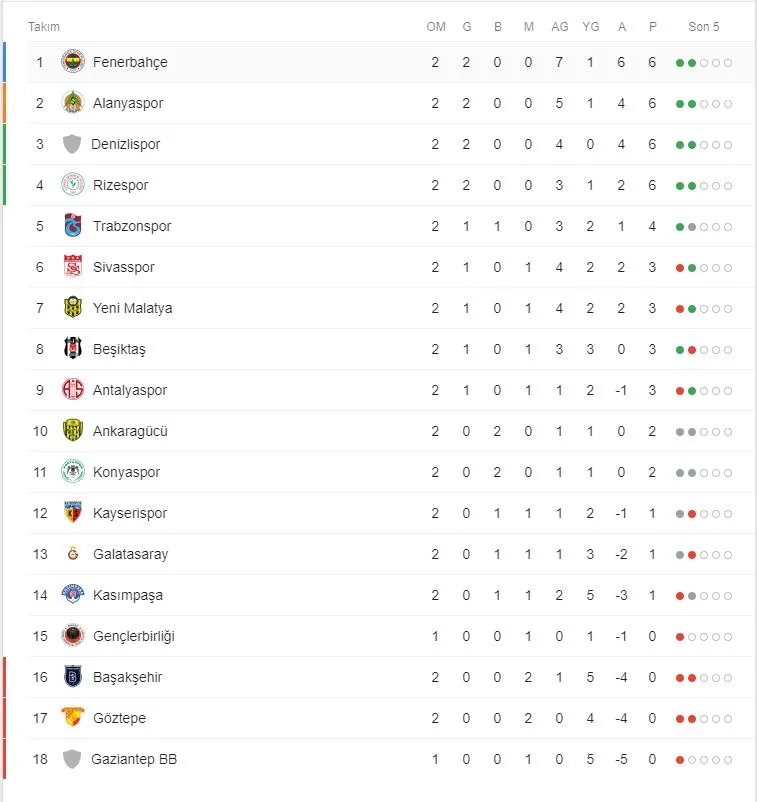Click the OM column header

[x=436, y=27]
